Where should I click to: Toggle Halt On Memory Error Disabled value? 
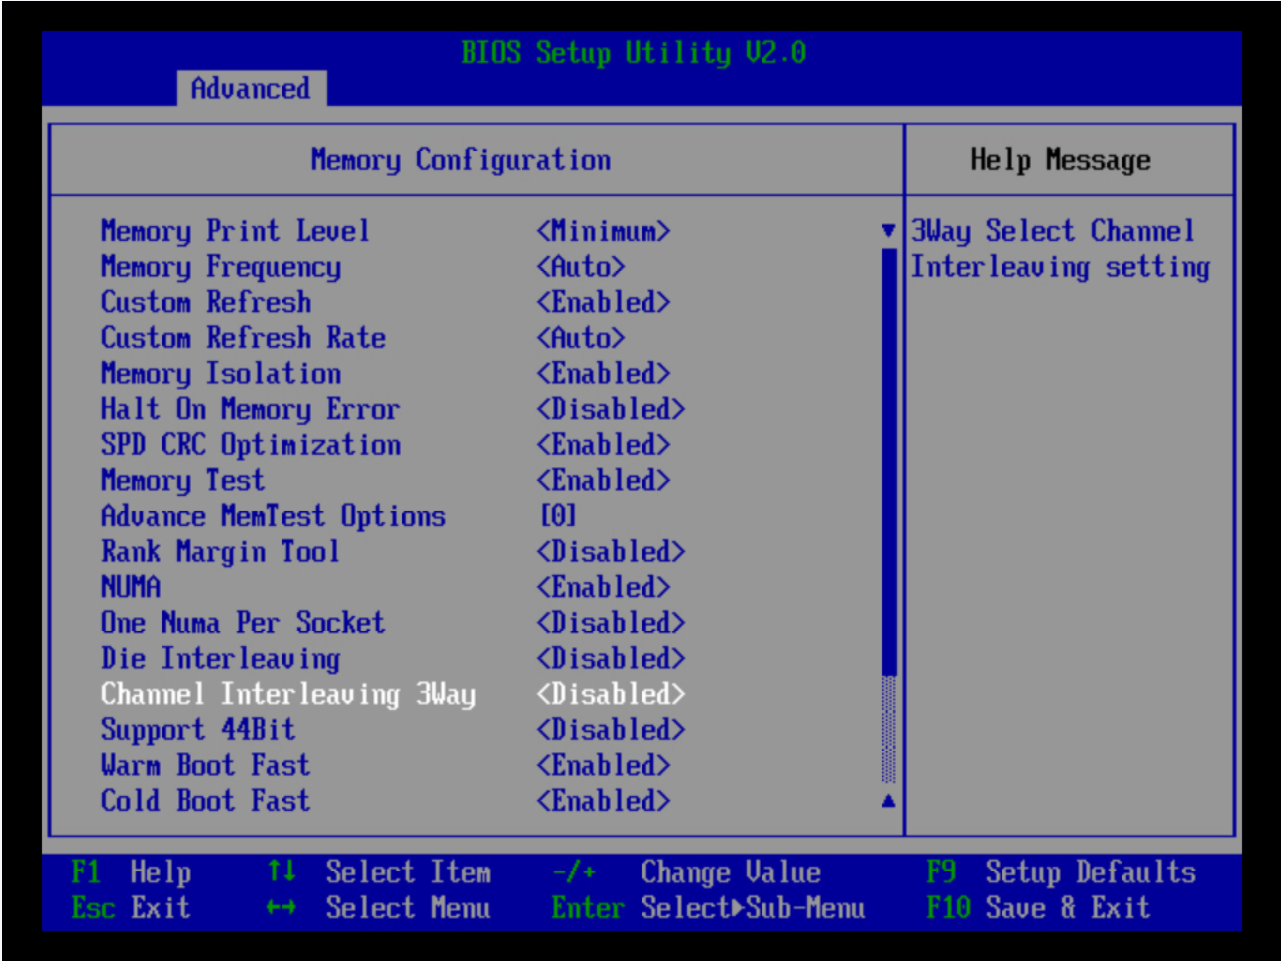(610, 409)
